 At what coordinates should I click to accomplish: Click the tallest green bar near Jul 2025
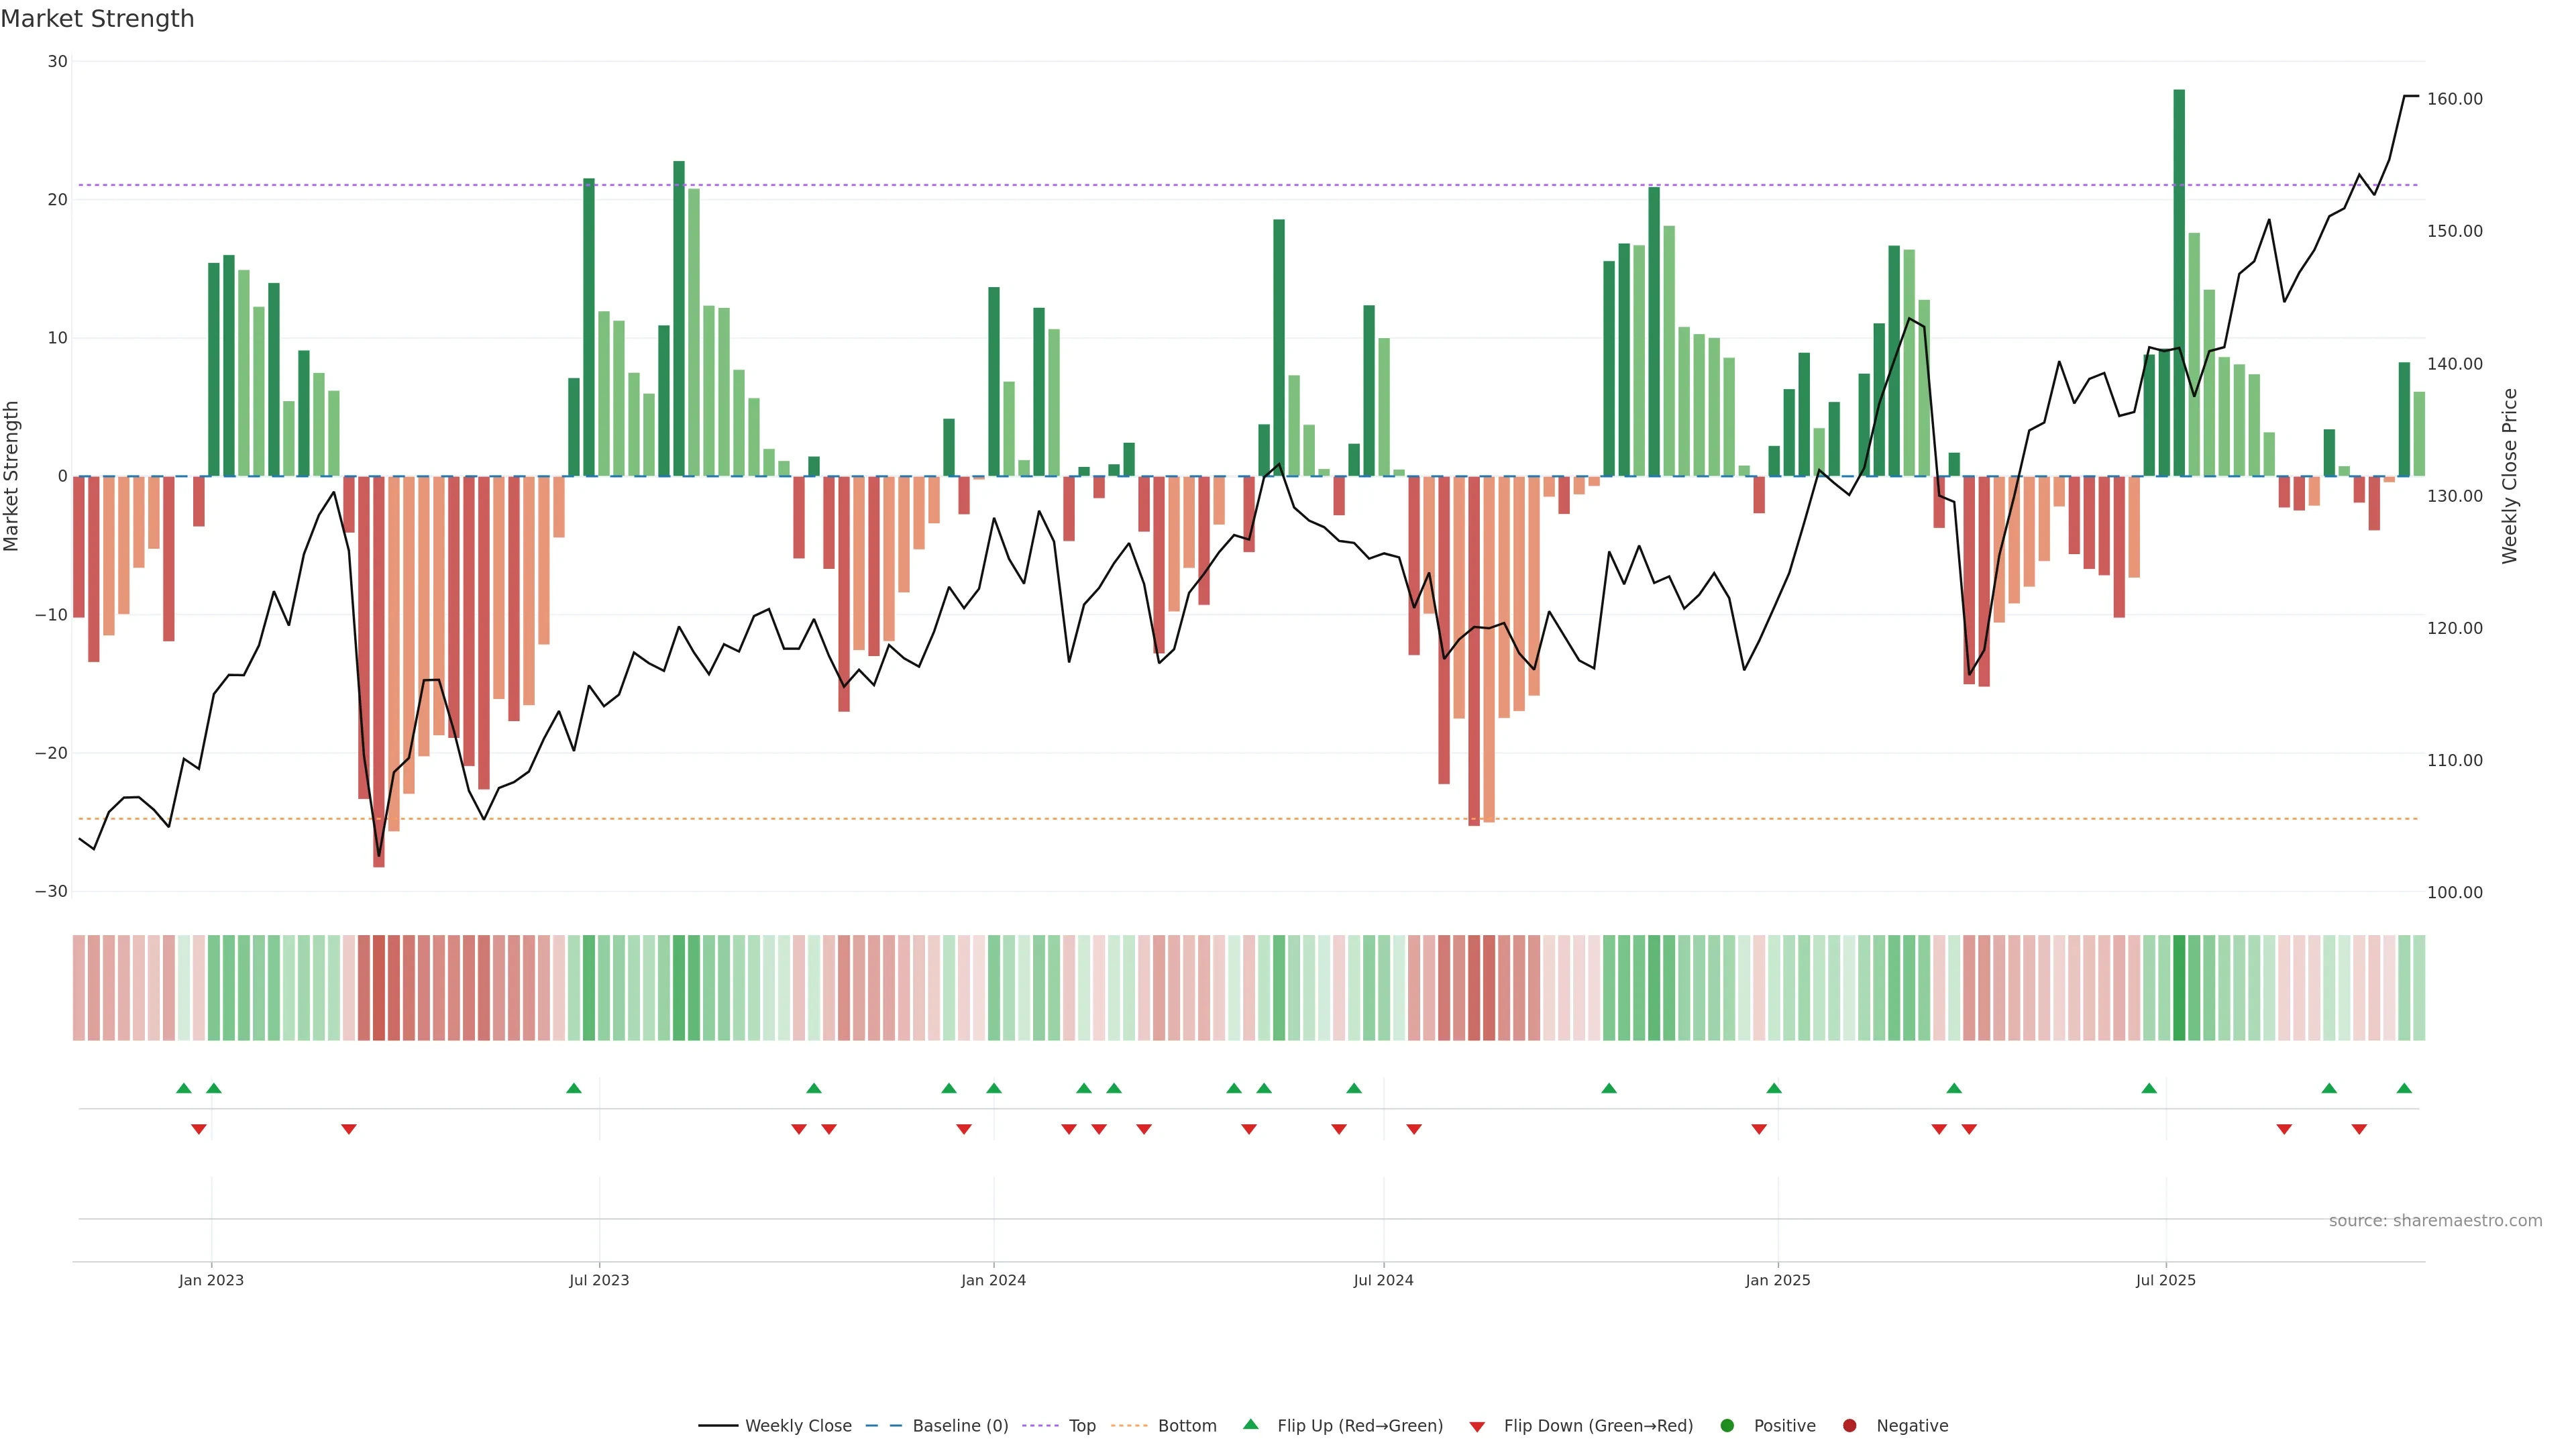click(x=2179, y=280)
